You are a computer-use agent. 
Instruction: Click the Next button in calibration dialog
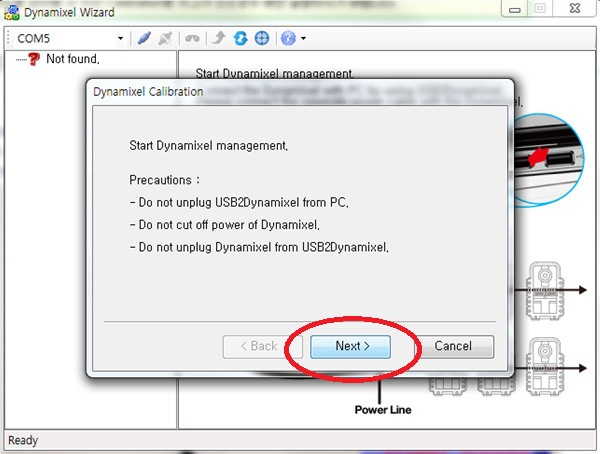click(351, 347)
